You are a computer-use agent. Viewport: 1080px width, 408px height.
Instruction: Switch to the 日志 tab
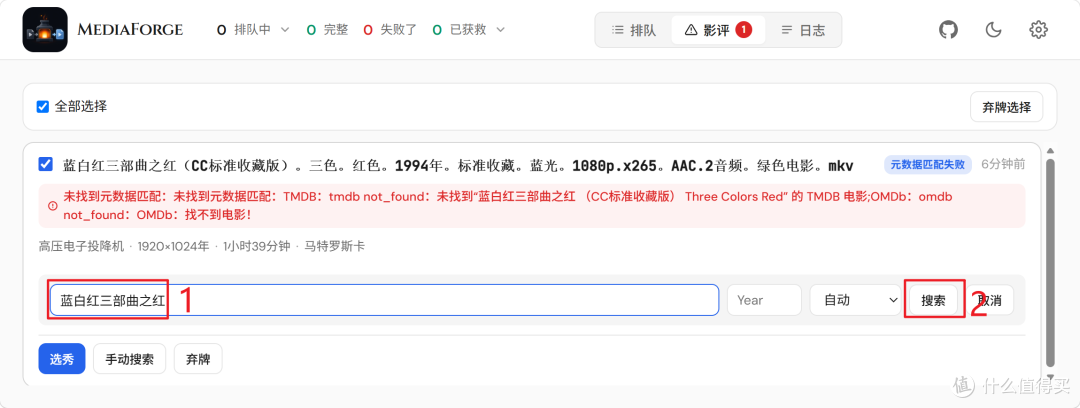[803, 30]
